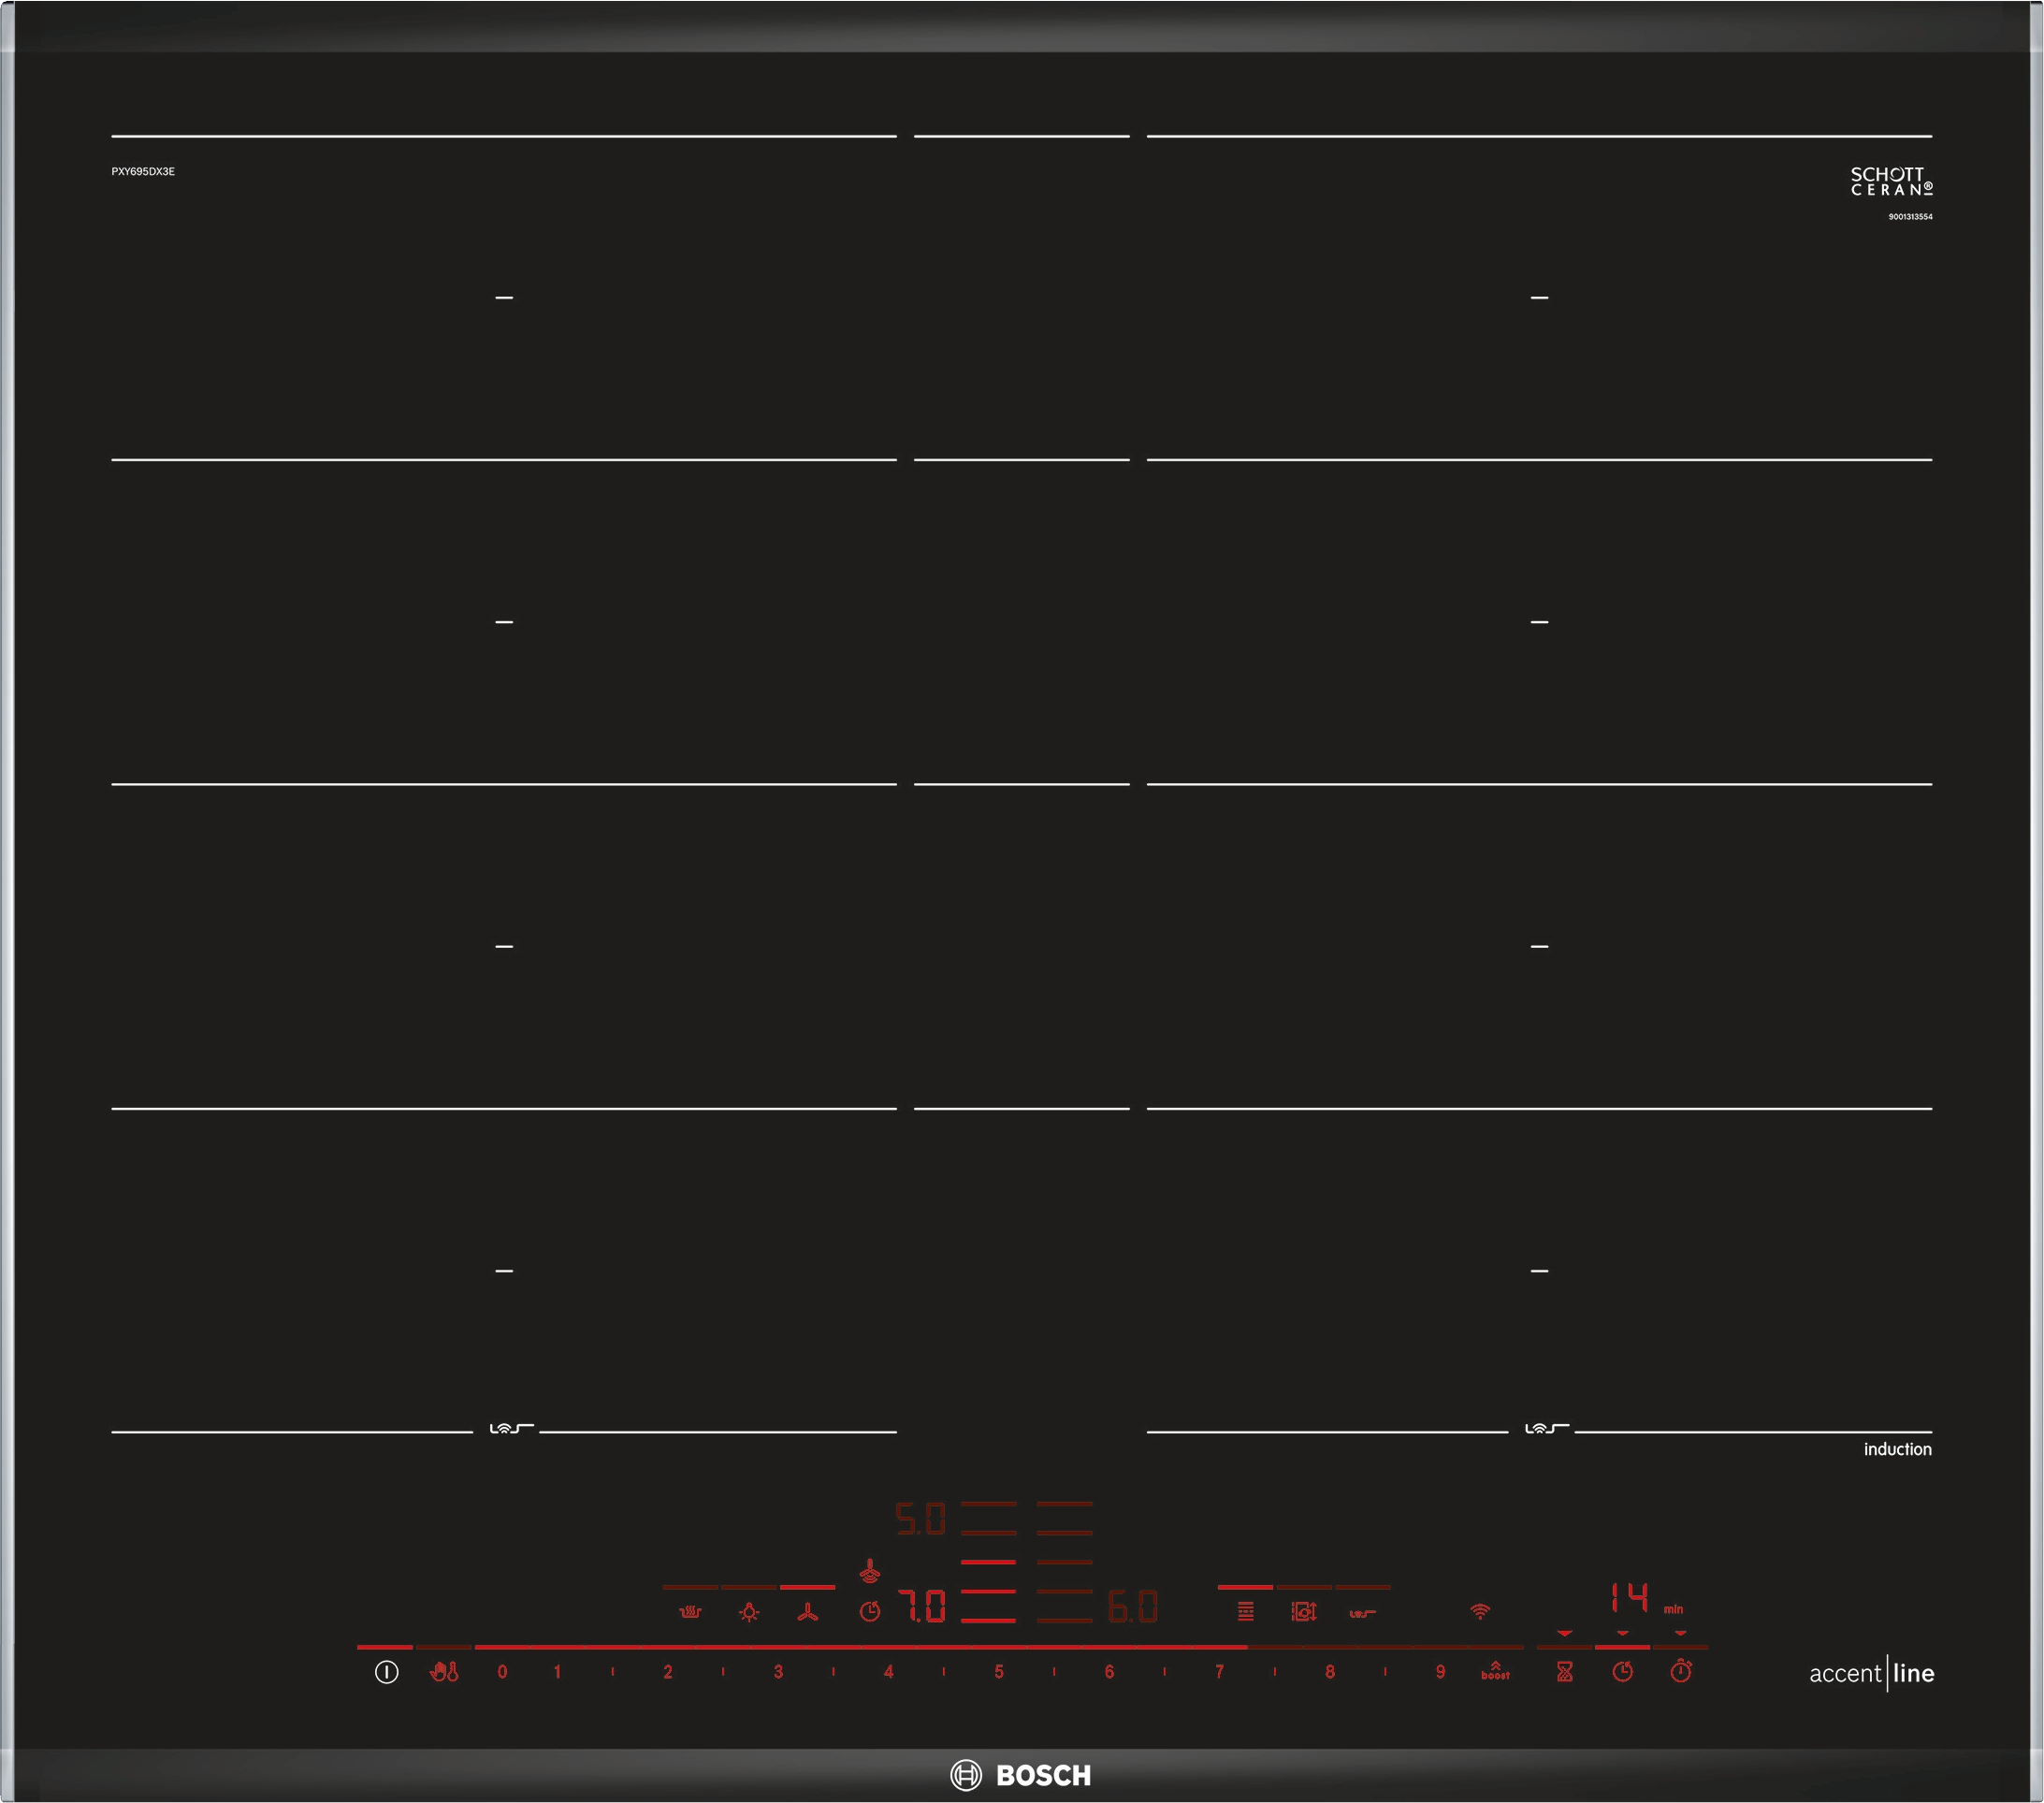
Task: Tap the hourglass kitchen timer icon
Action: (x=1565, y=1671)
